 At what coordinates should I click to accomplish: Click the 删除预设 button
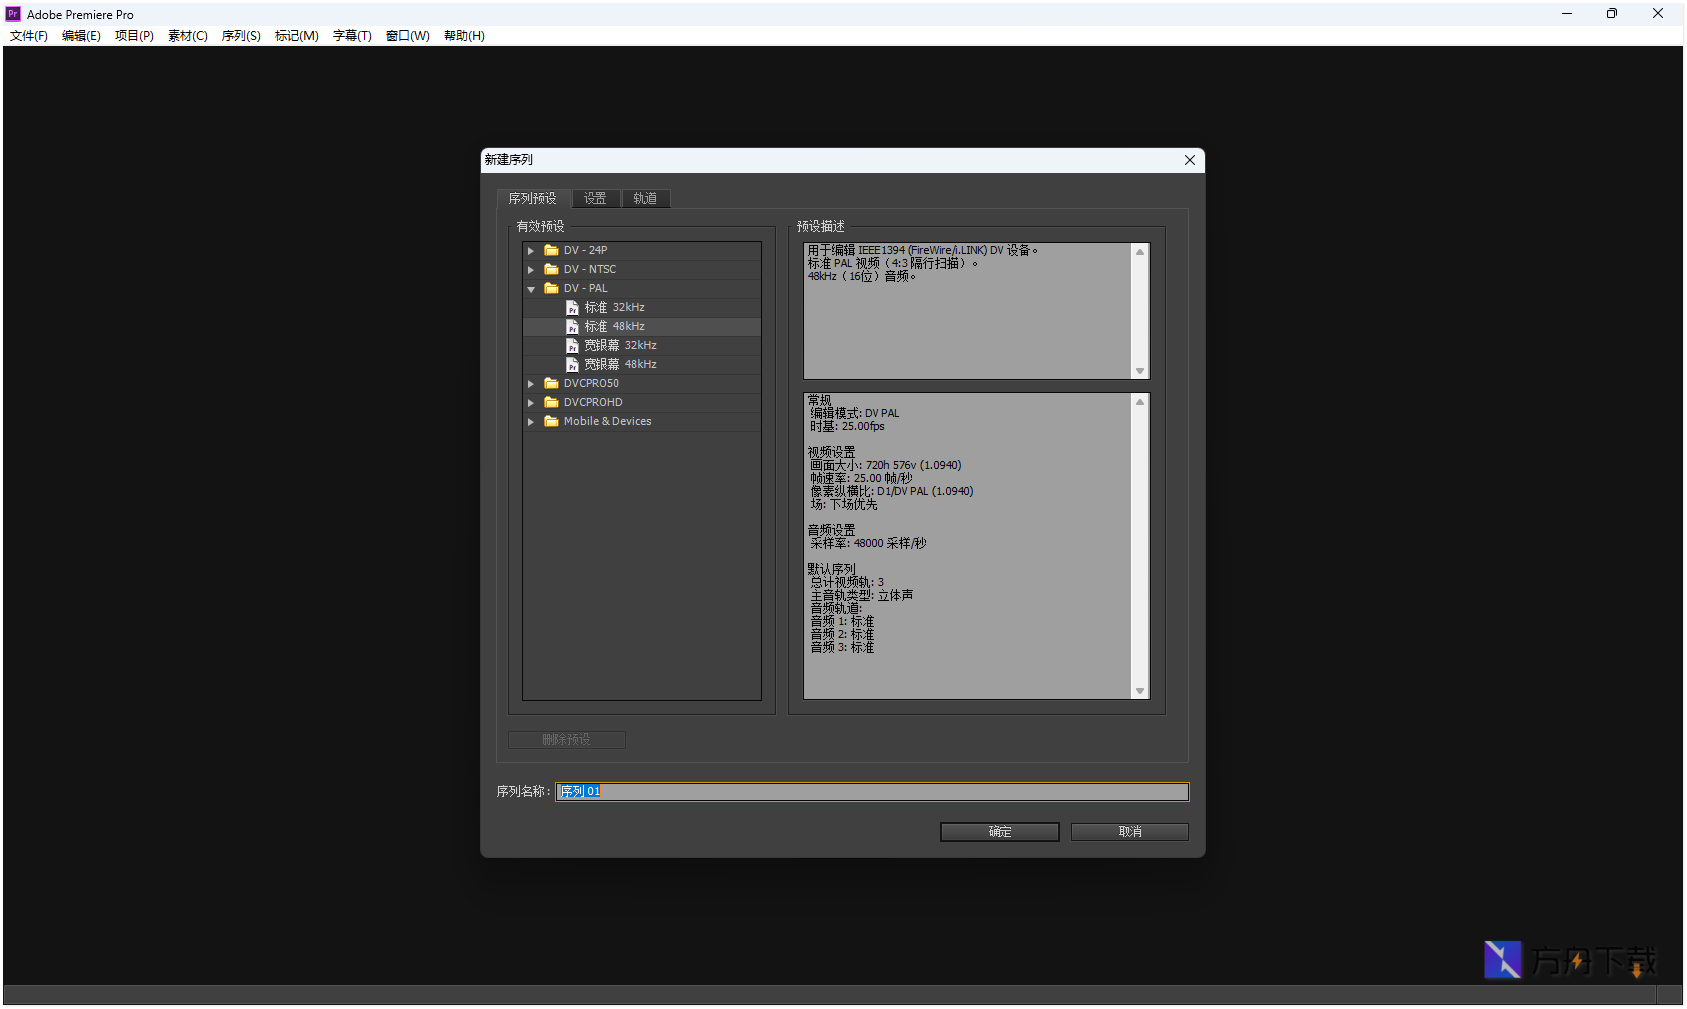[567, 740]
